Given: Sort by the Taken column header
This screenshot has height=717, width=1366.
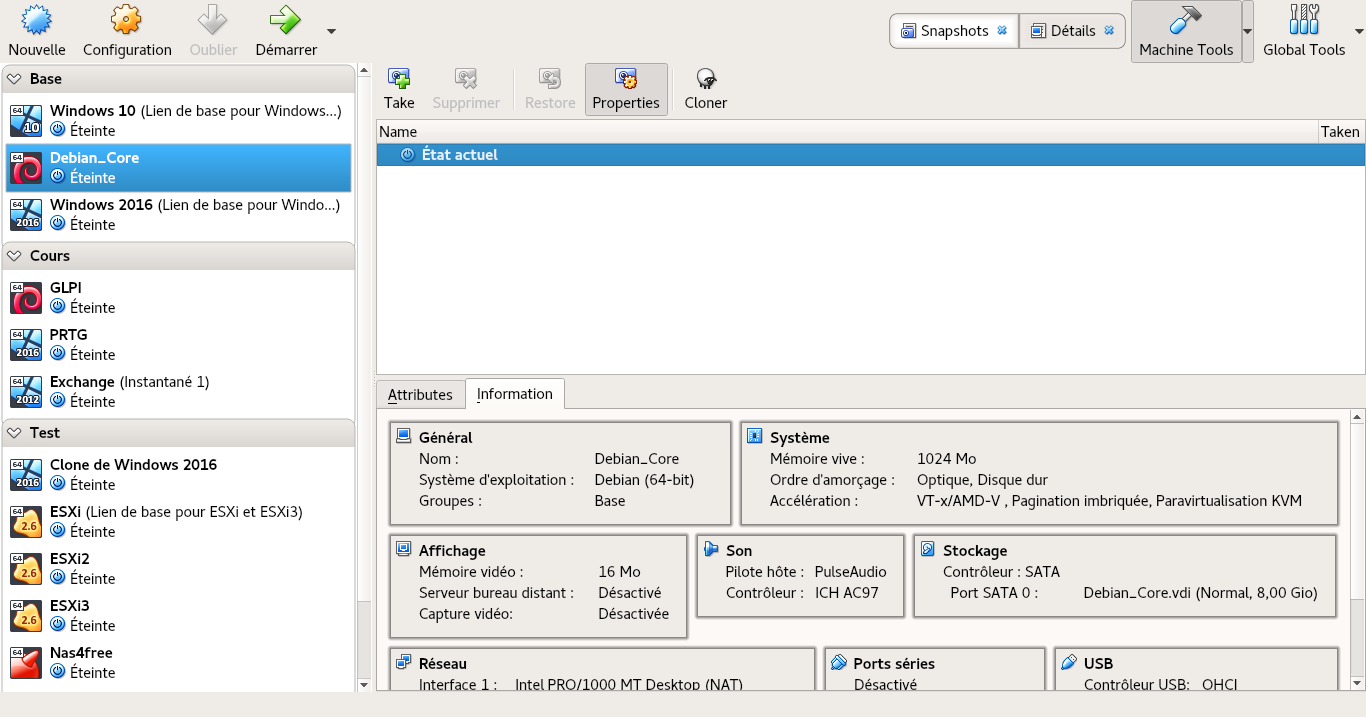Looking at the screenshot, I should click(1340, 132).
